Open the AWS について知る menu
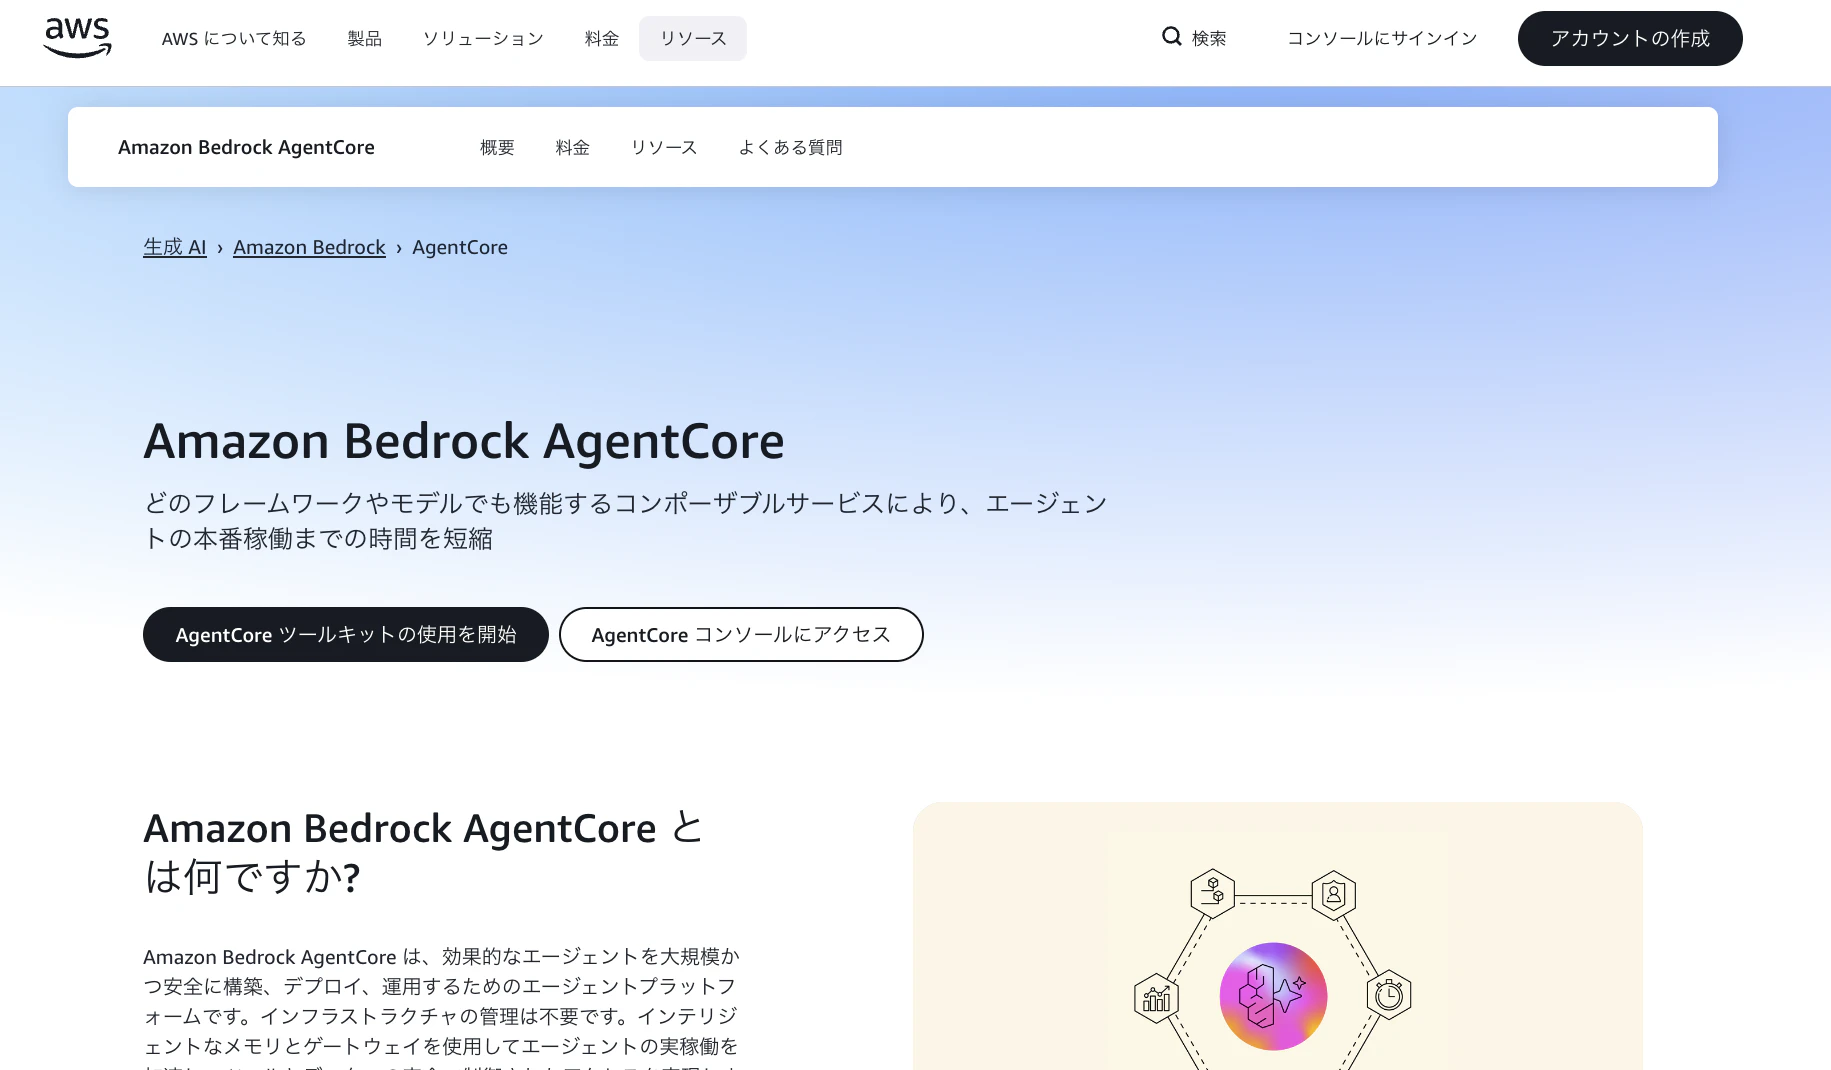Image resolution: width=1831 pixels, height=1070 pixels. 234,38
